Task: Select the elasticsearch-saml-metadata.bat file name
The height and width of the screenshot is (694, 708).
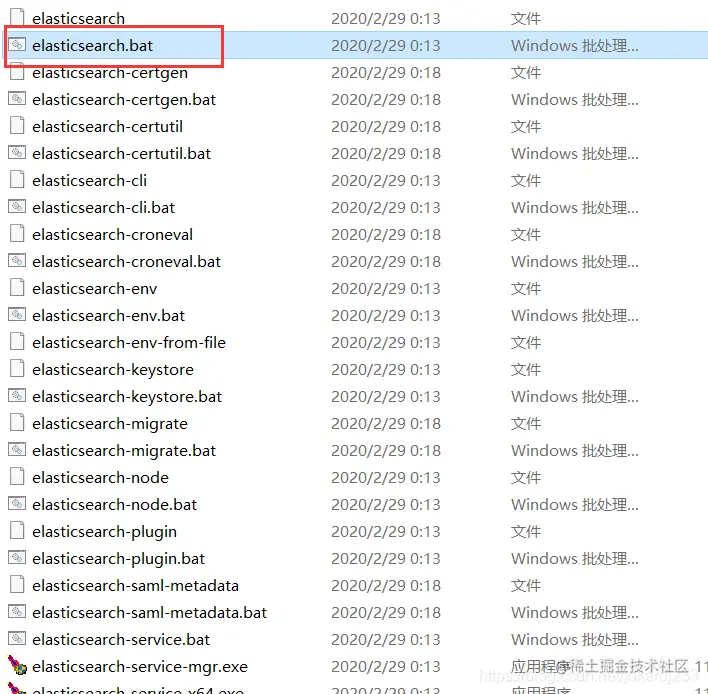Action: pos(149,613)
